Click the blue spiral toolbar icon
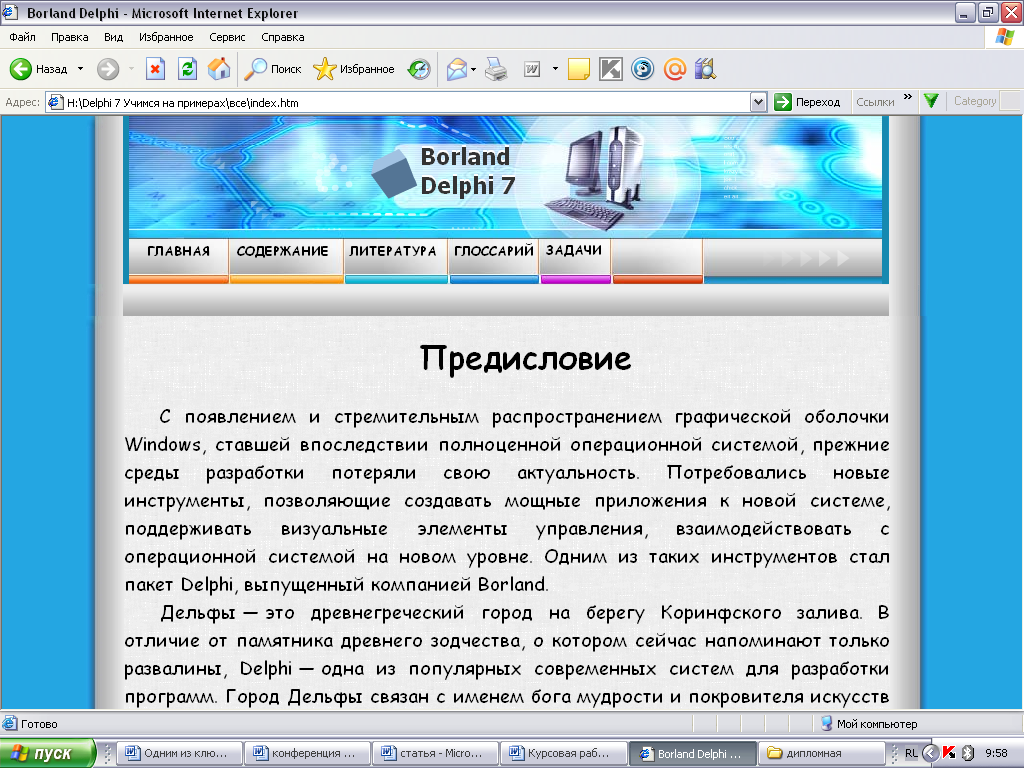The image size is (1024, 768). click(x=643, y=69)
